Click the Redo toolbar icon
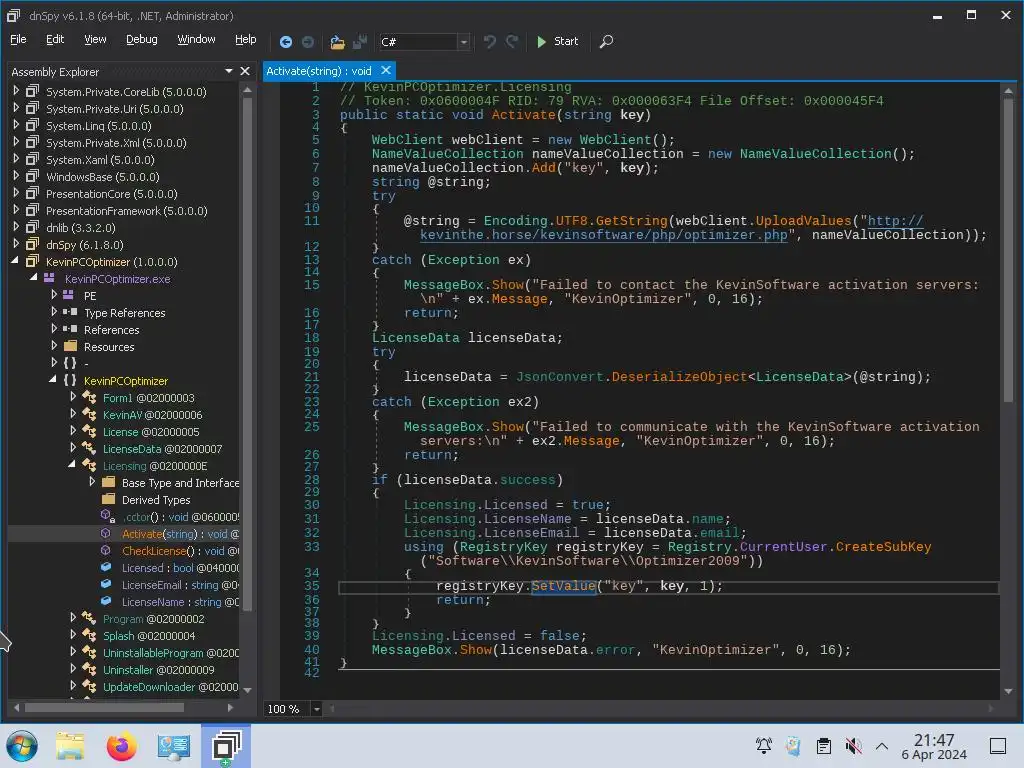The width and height of the screenshot is (1024, 768). [512, 42]
